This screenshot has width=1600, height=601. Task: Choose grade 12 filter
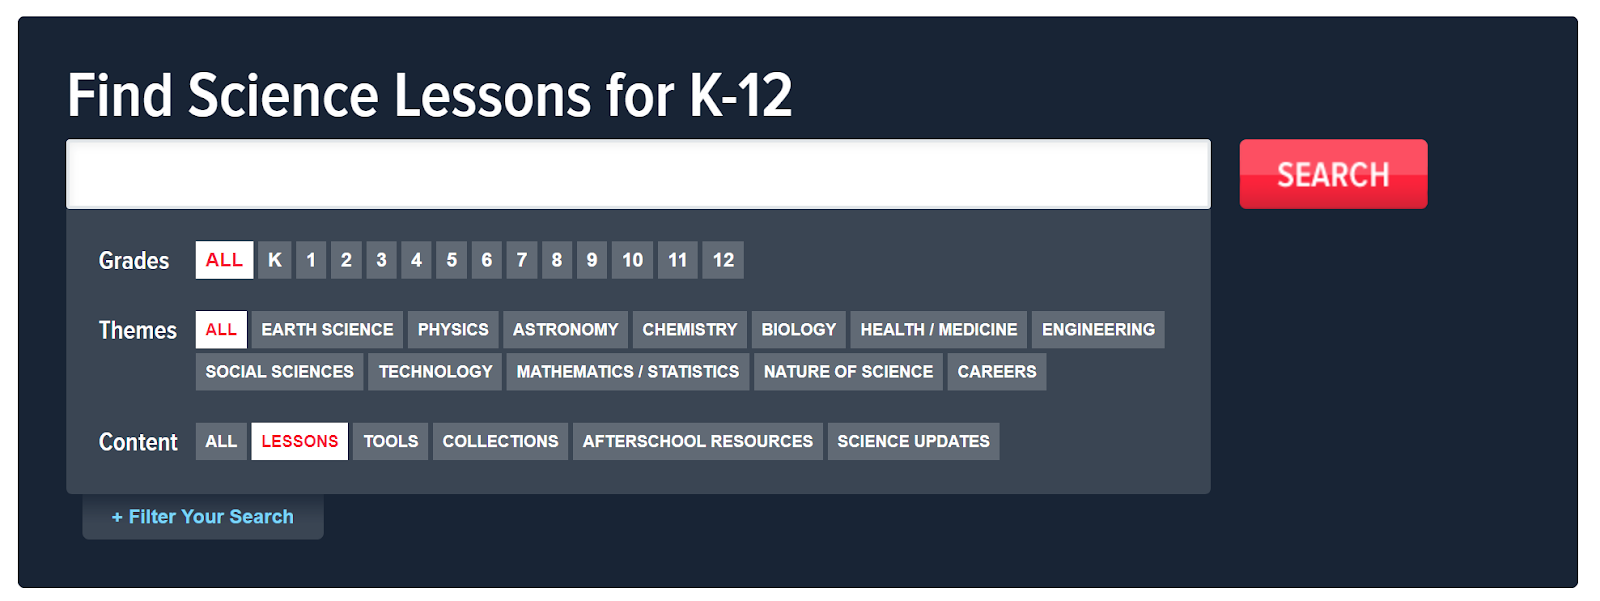pos(723,260)
